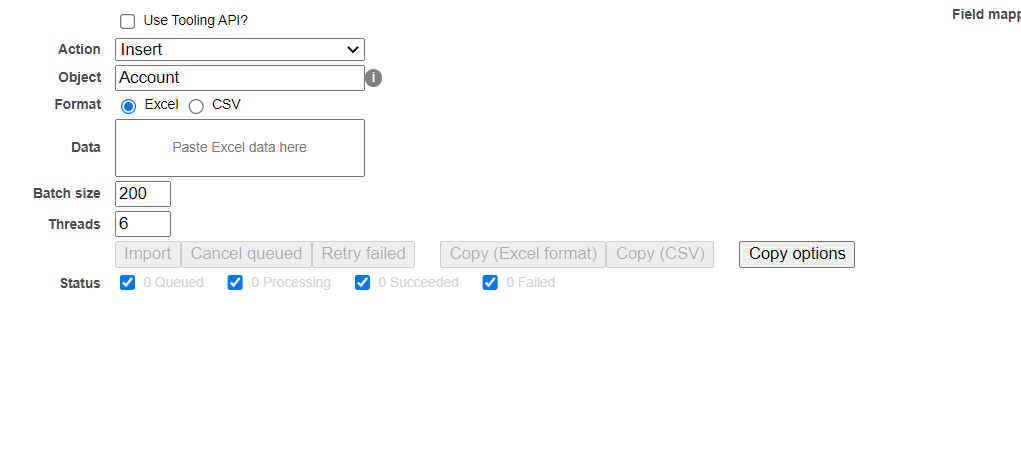Enable the Use Tooling API checkbox
The height and width of the screenshot is (475, 1021).
click(128, 21)
